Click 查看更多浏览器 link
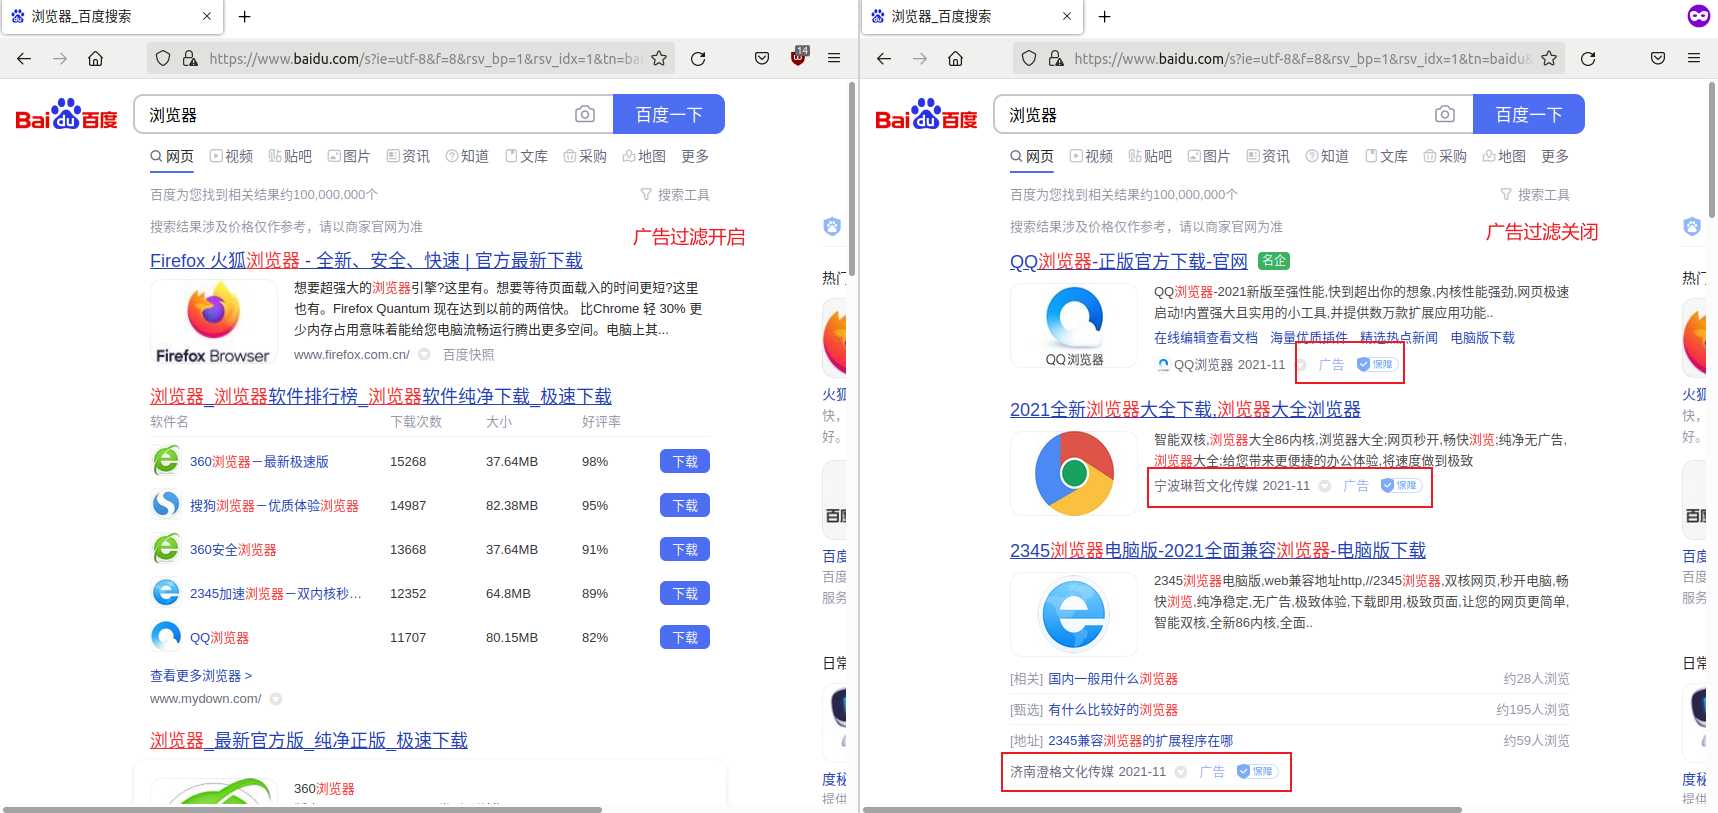The height and width of the screenshot is (813, 1718). point(201,675)
